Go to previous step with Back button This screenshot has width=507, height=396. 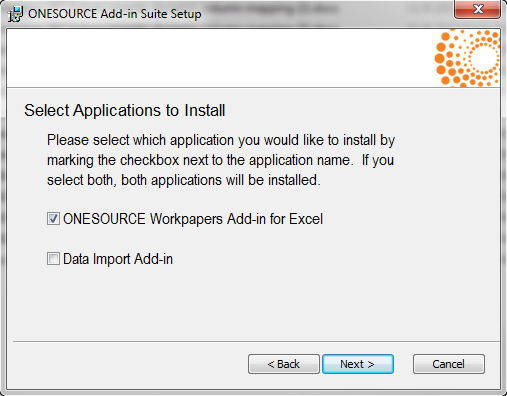pyautogui.click(x=284, y=364)
